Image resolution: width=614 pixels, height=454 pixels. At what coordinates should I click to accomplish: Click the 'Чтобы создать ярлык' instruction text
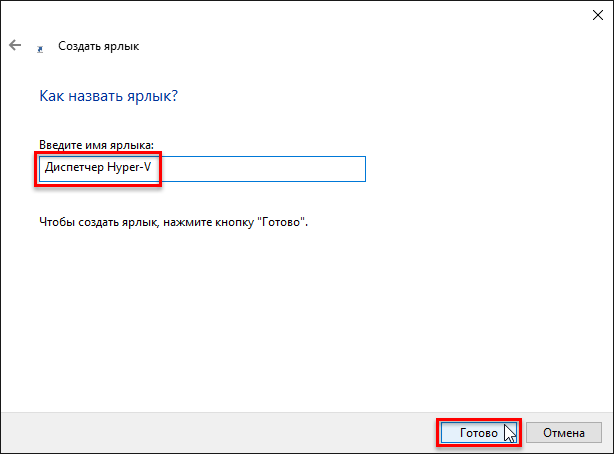point(173,222)
